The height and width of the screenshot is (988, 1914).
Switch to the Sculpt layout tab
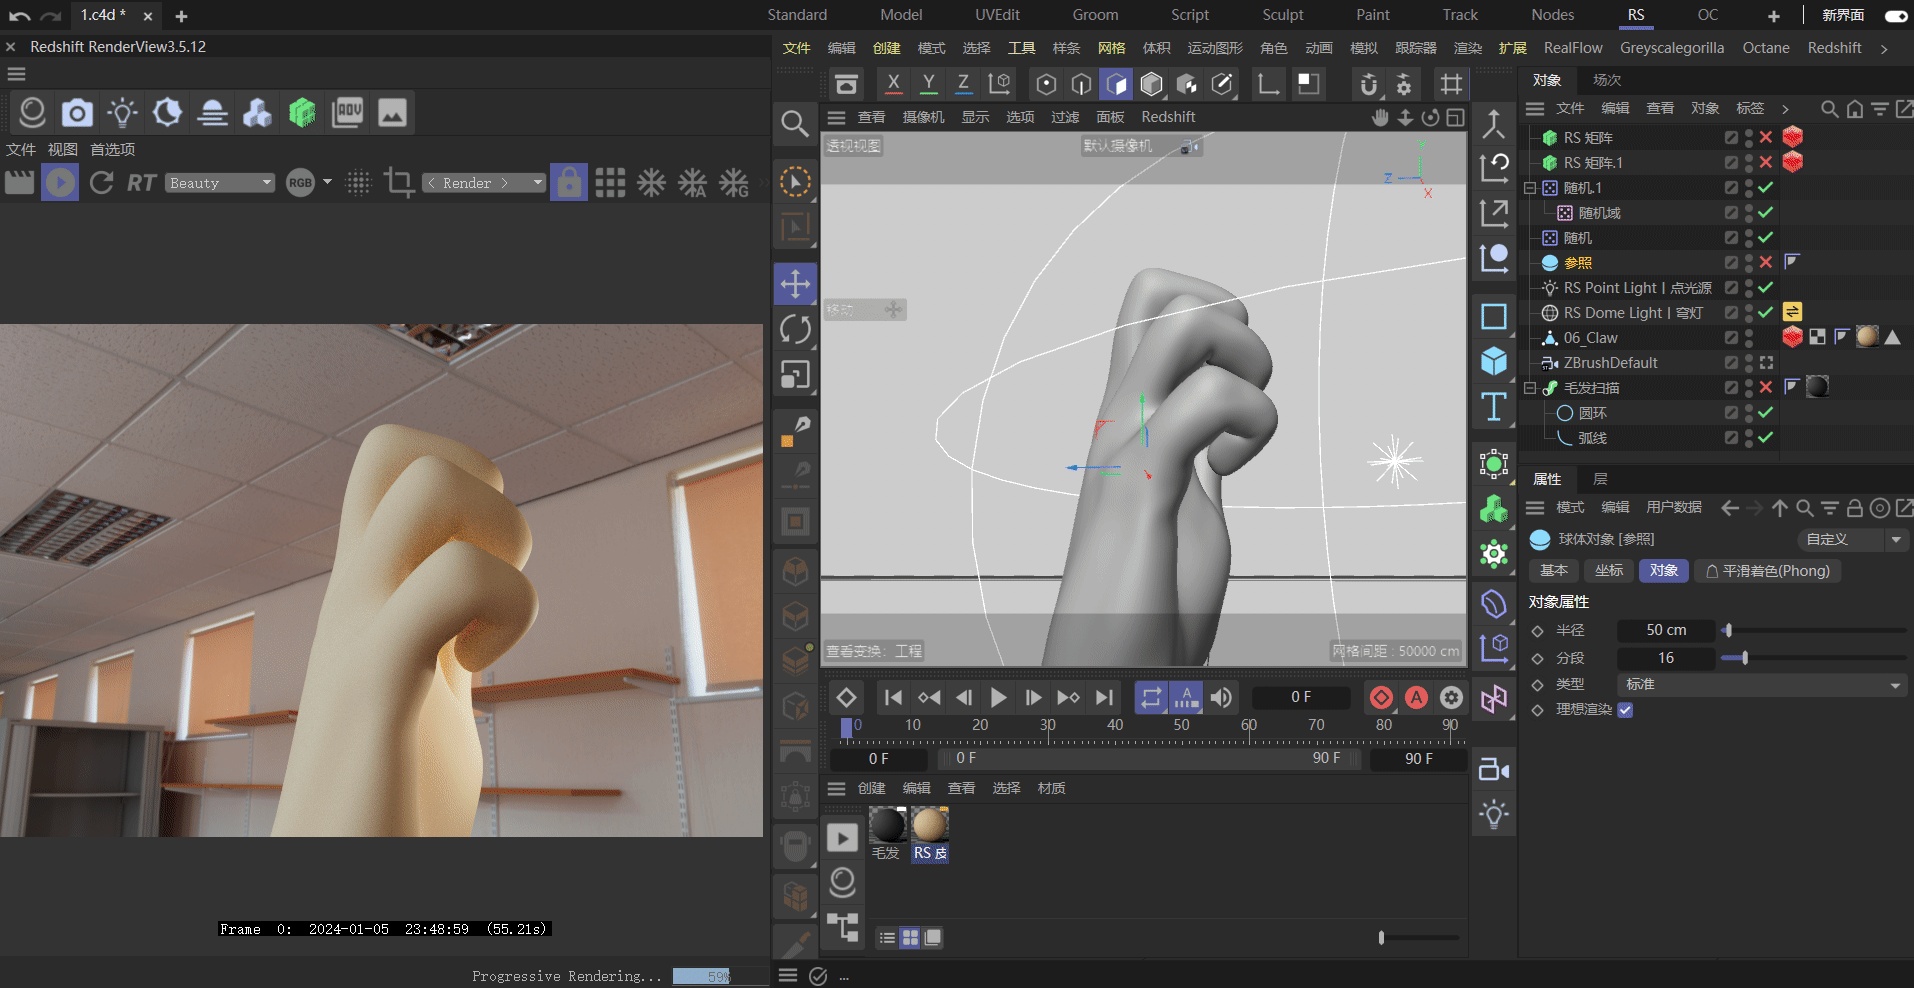click(1283, 15)
